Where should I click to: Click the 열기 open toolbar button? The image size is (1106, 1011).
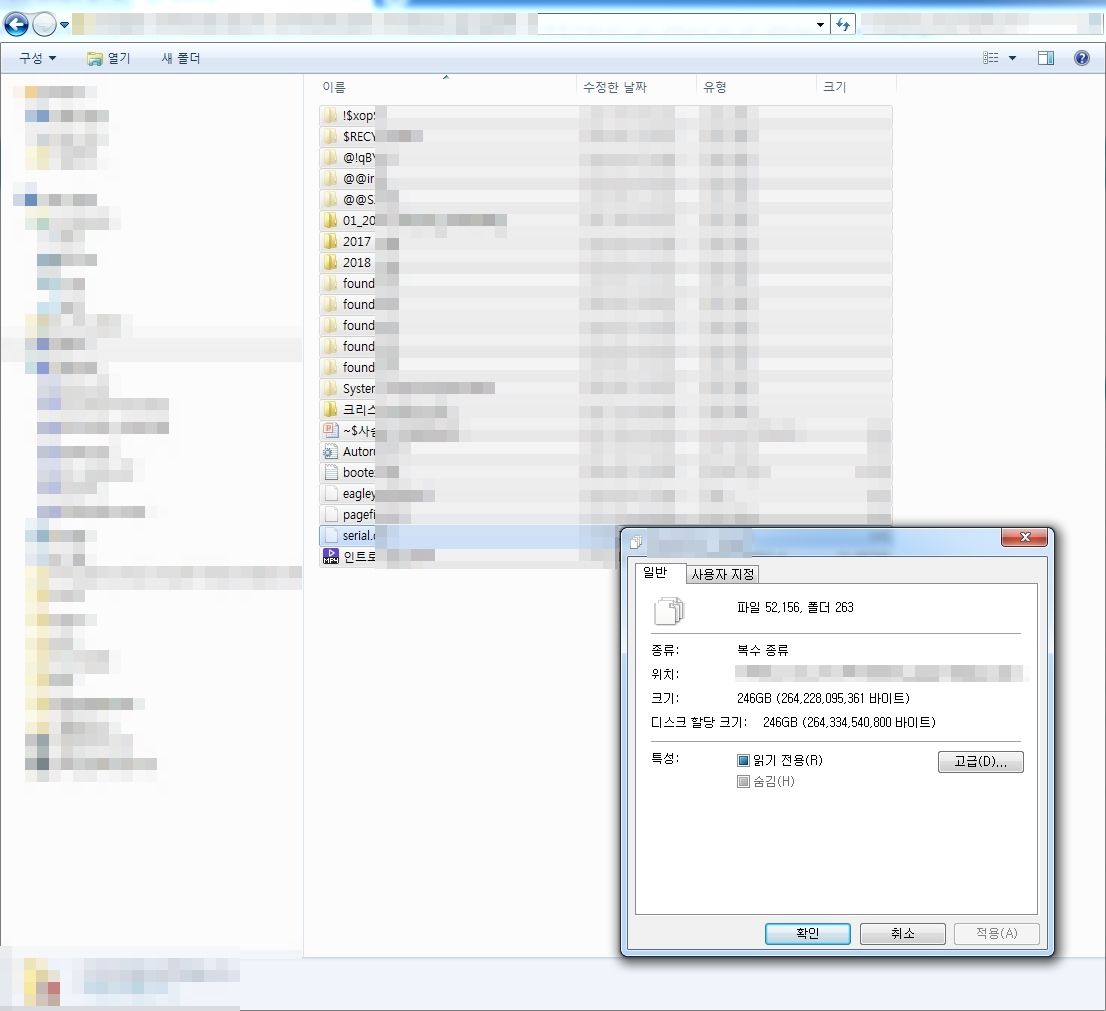pos(109,58)
